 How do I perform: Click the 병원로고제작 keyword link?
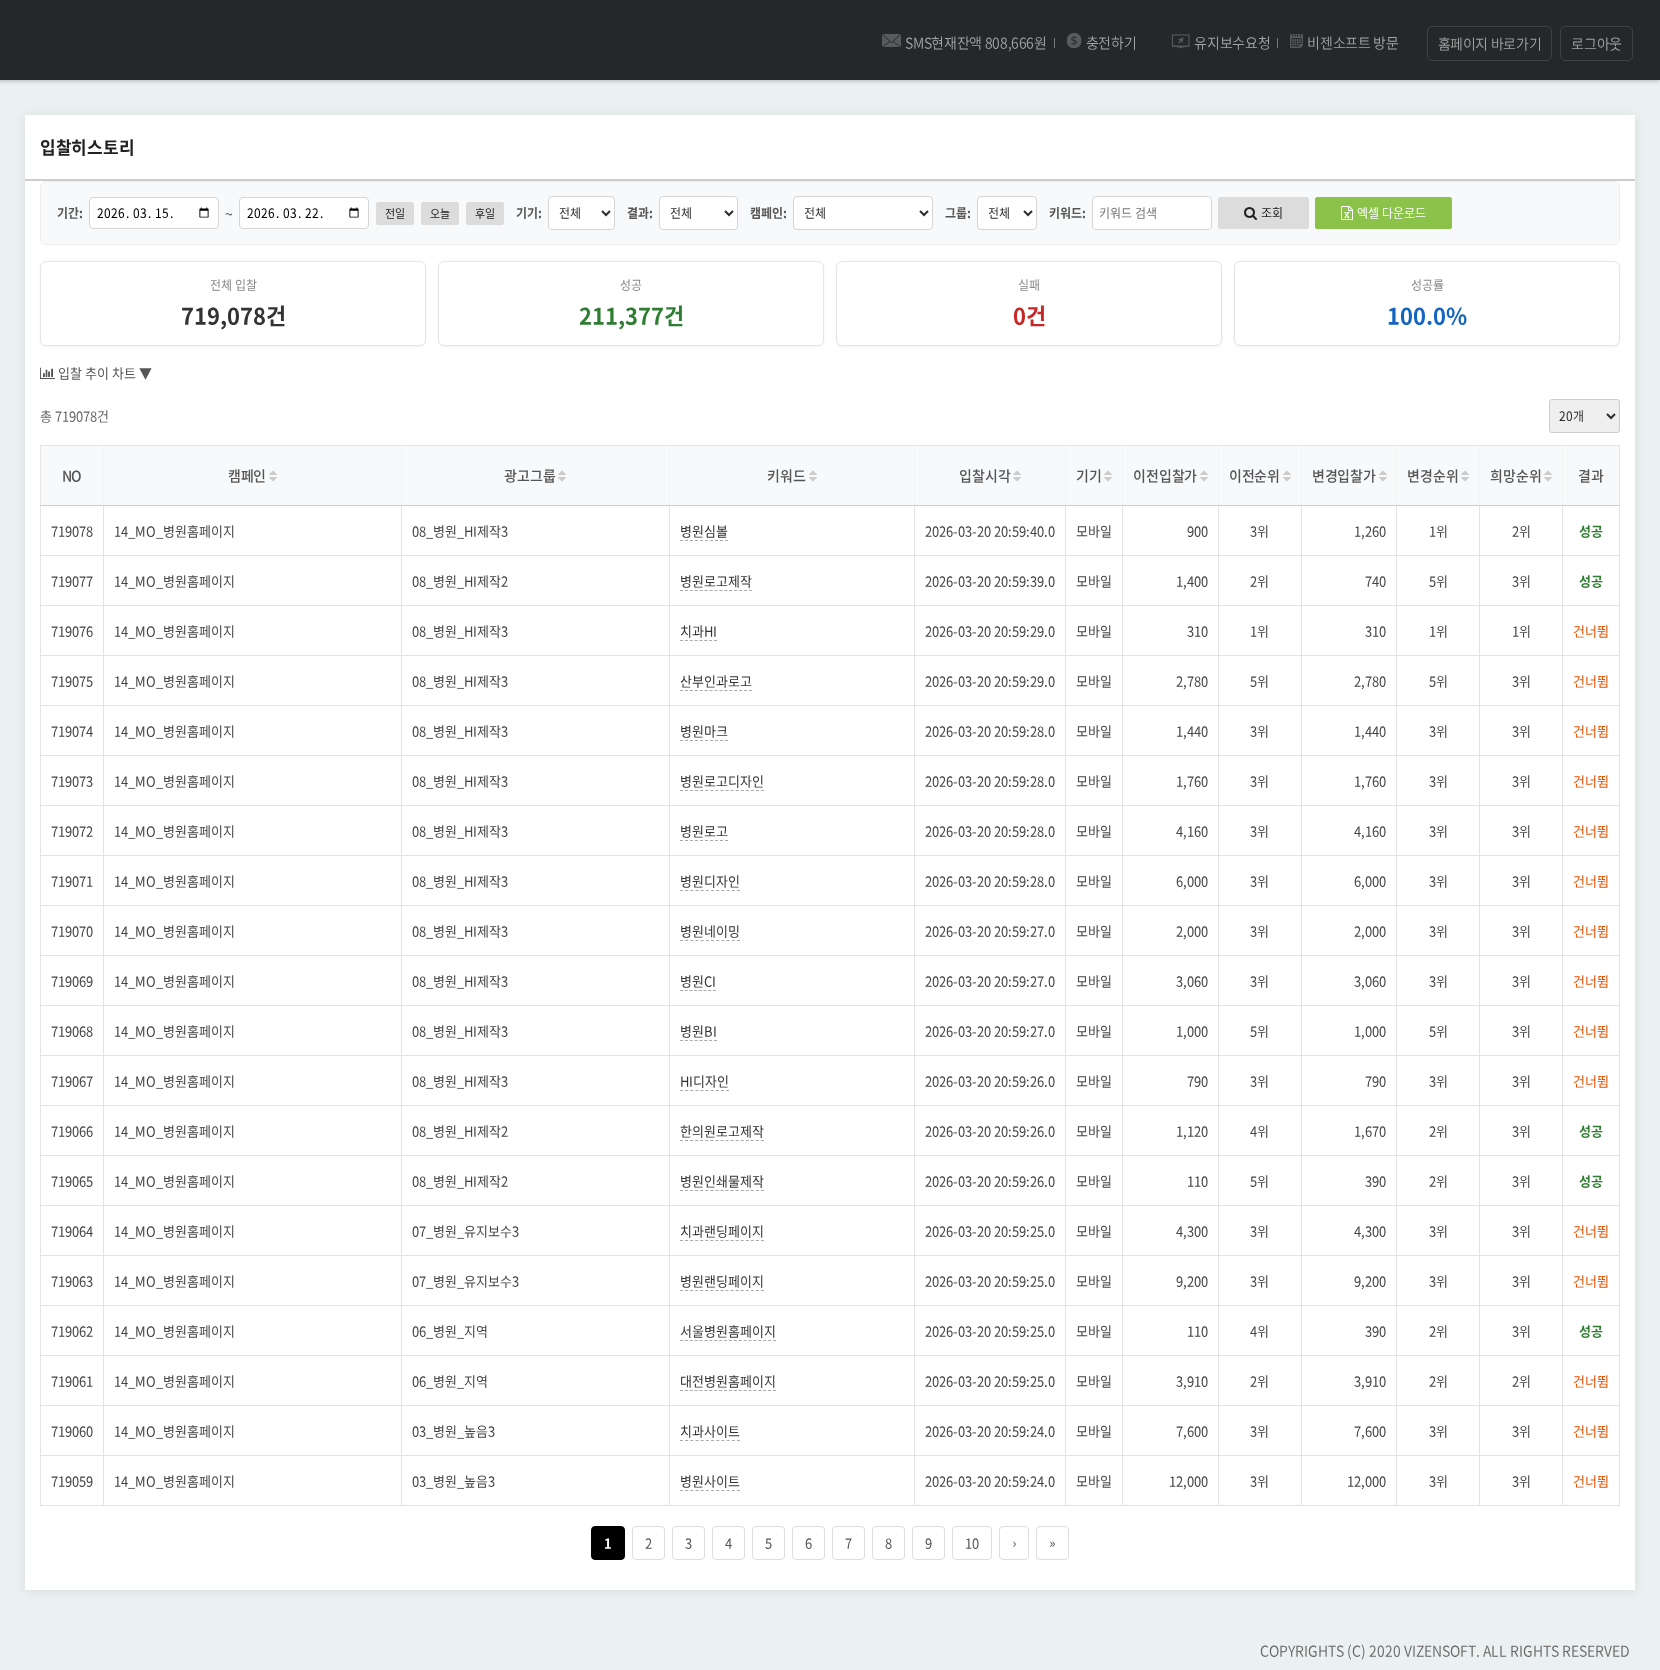[716, 582]
